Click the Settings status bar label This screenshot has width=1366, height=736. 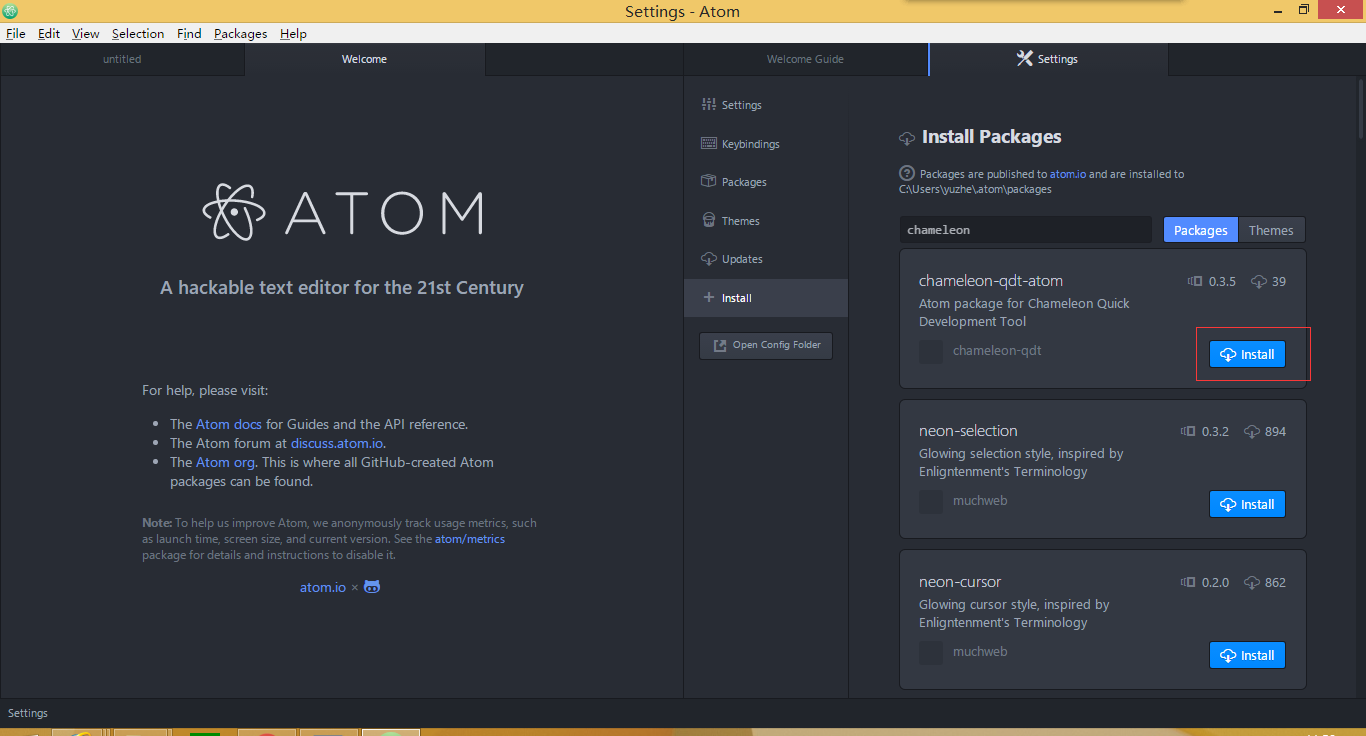(x=28, y=713)
